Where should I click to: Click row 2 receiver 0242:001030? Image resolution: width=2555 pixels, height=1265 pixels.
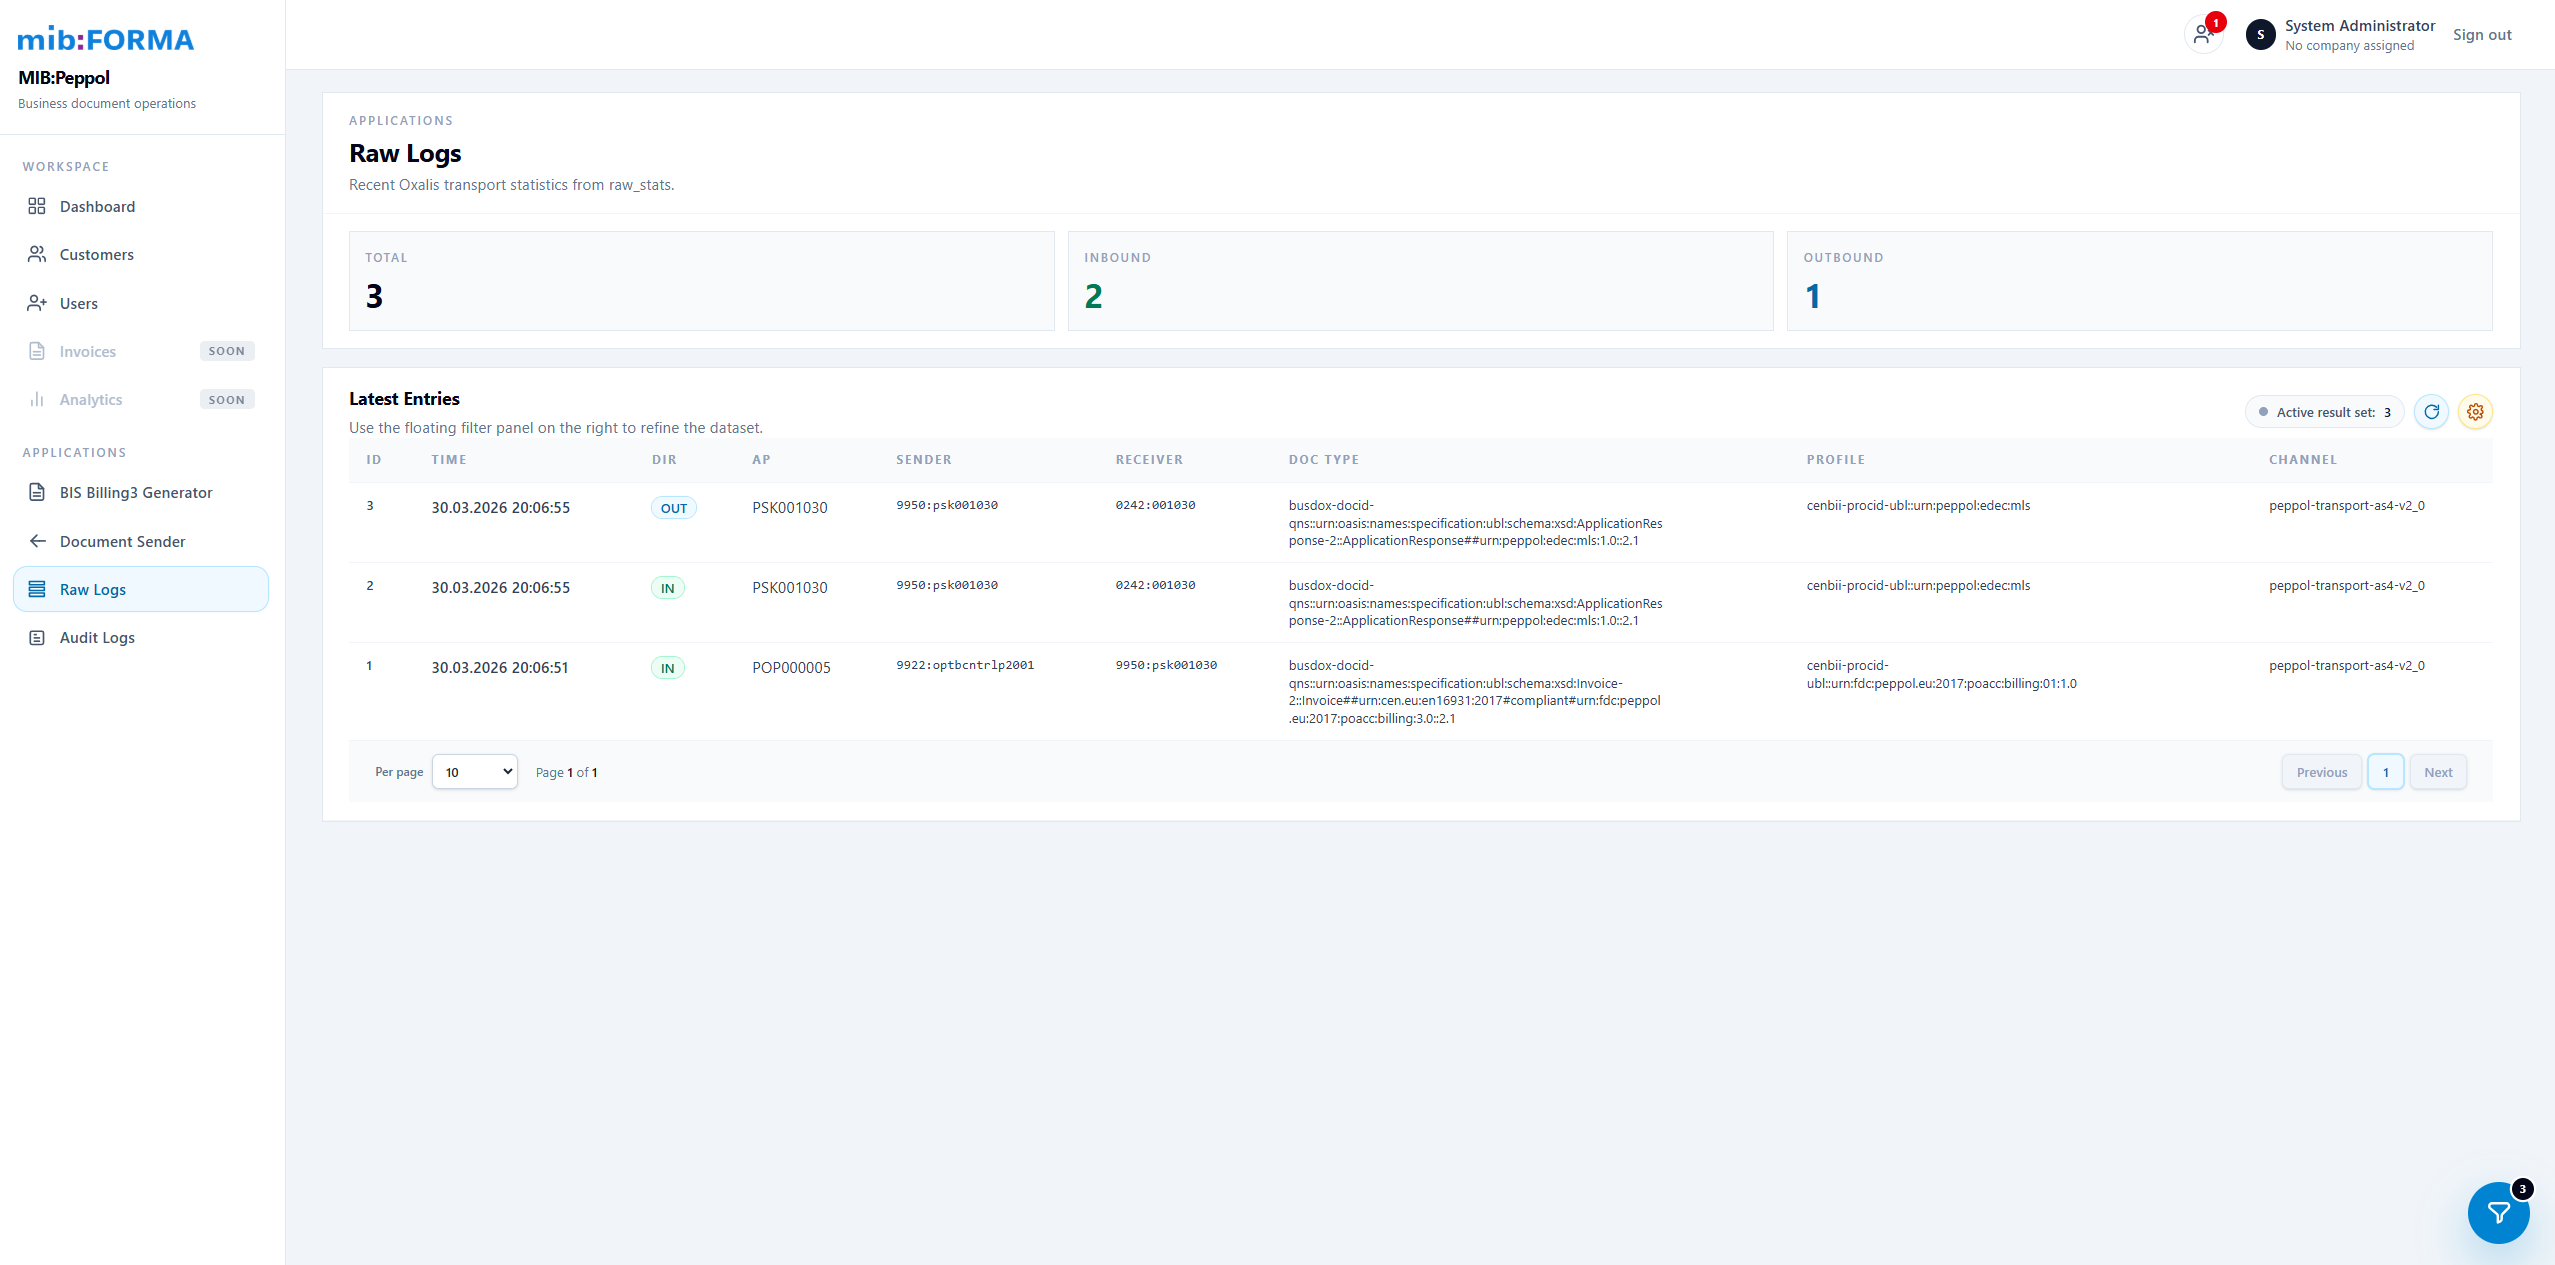(1155, 585)
